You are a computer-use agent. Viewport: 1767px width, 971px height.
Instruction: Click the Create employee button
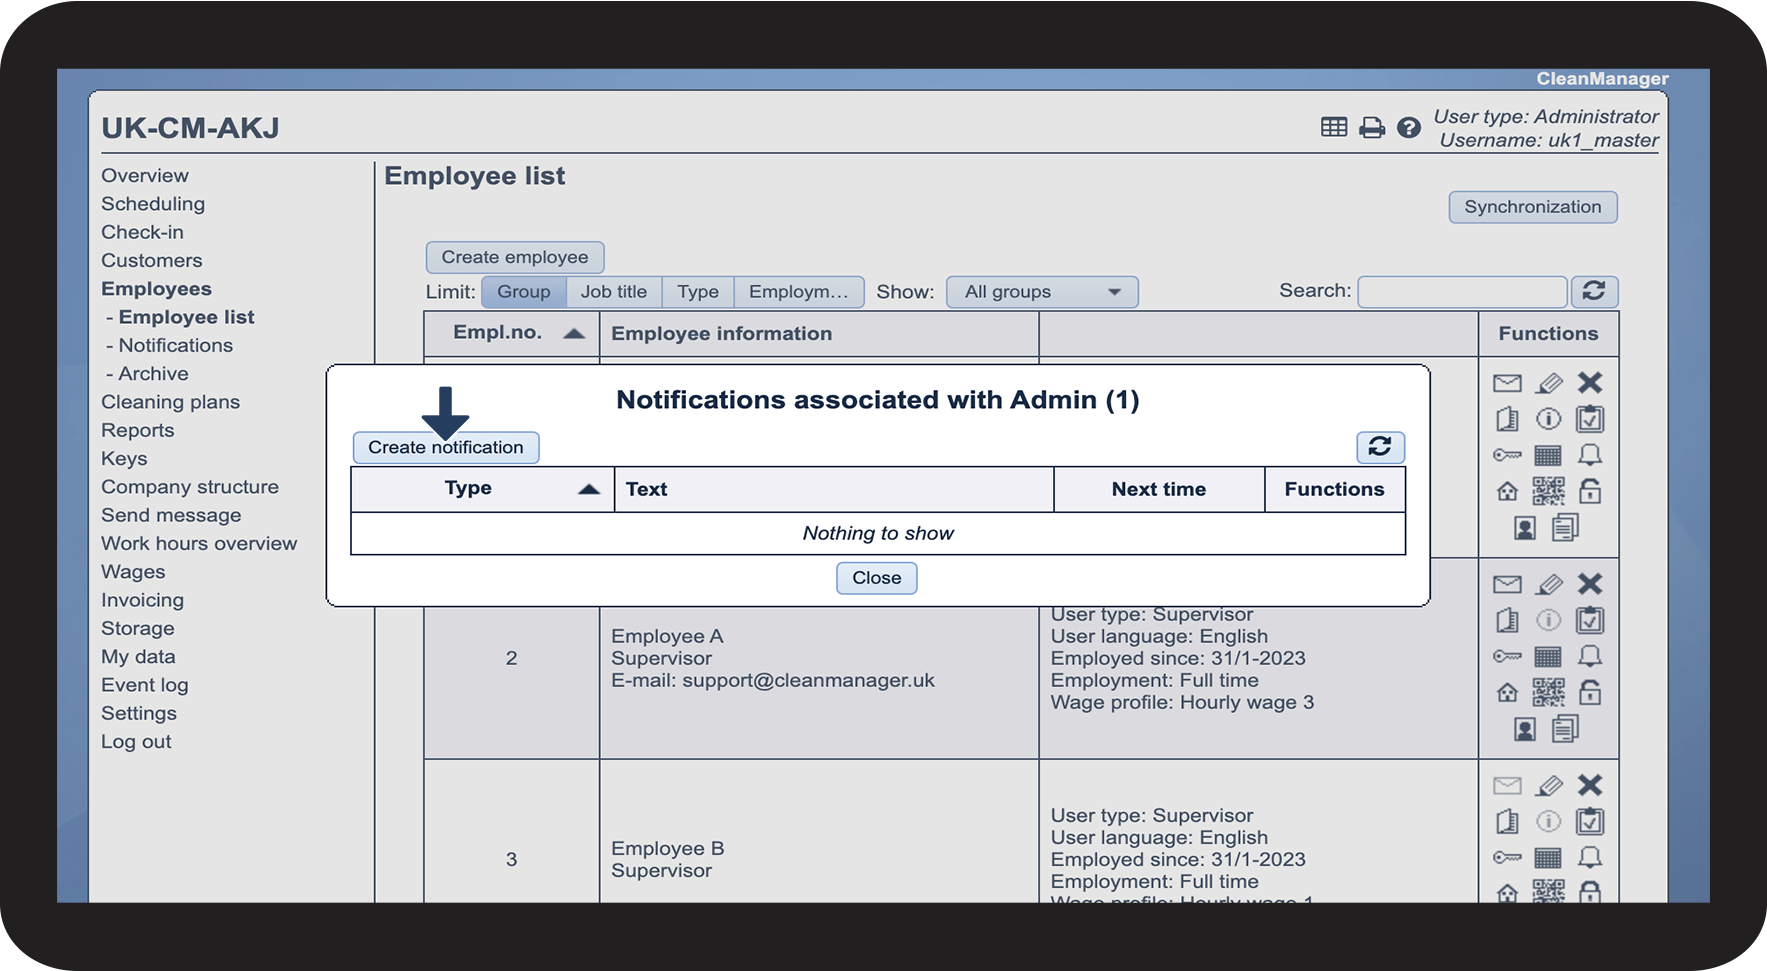click(x=515, y=257)
